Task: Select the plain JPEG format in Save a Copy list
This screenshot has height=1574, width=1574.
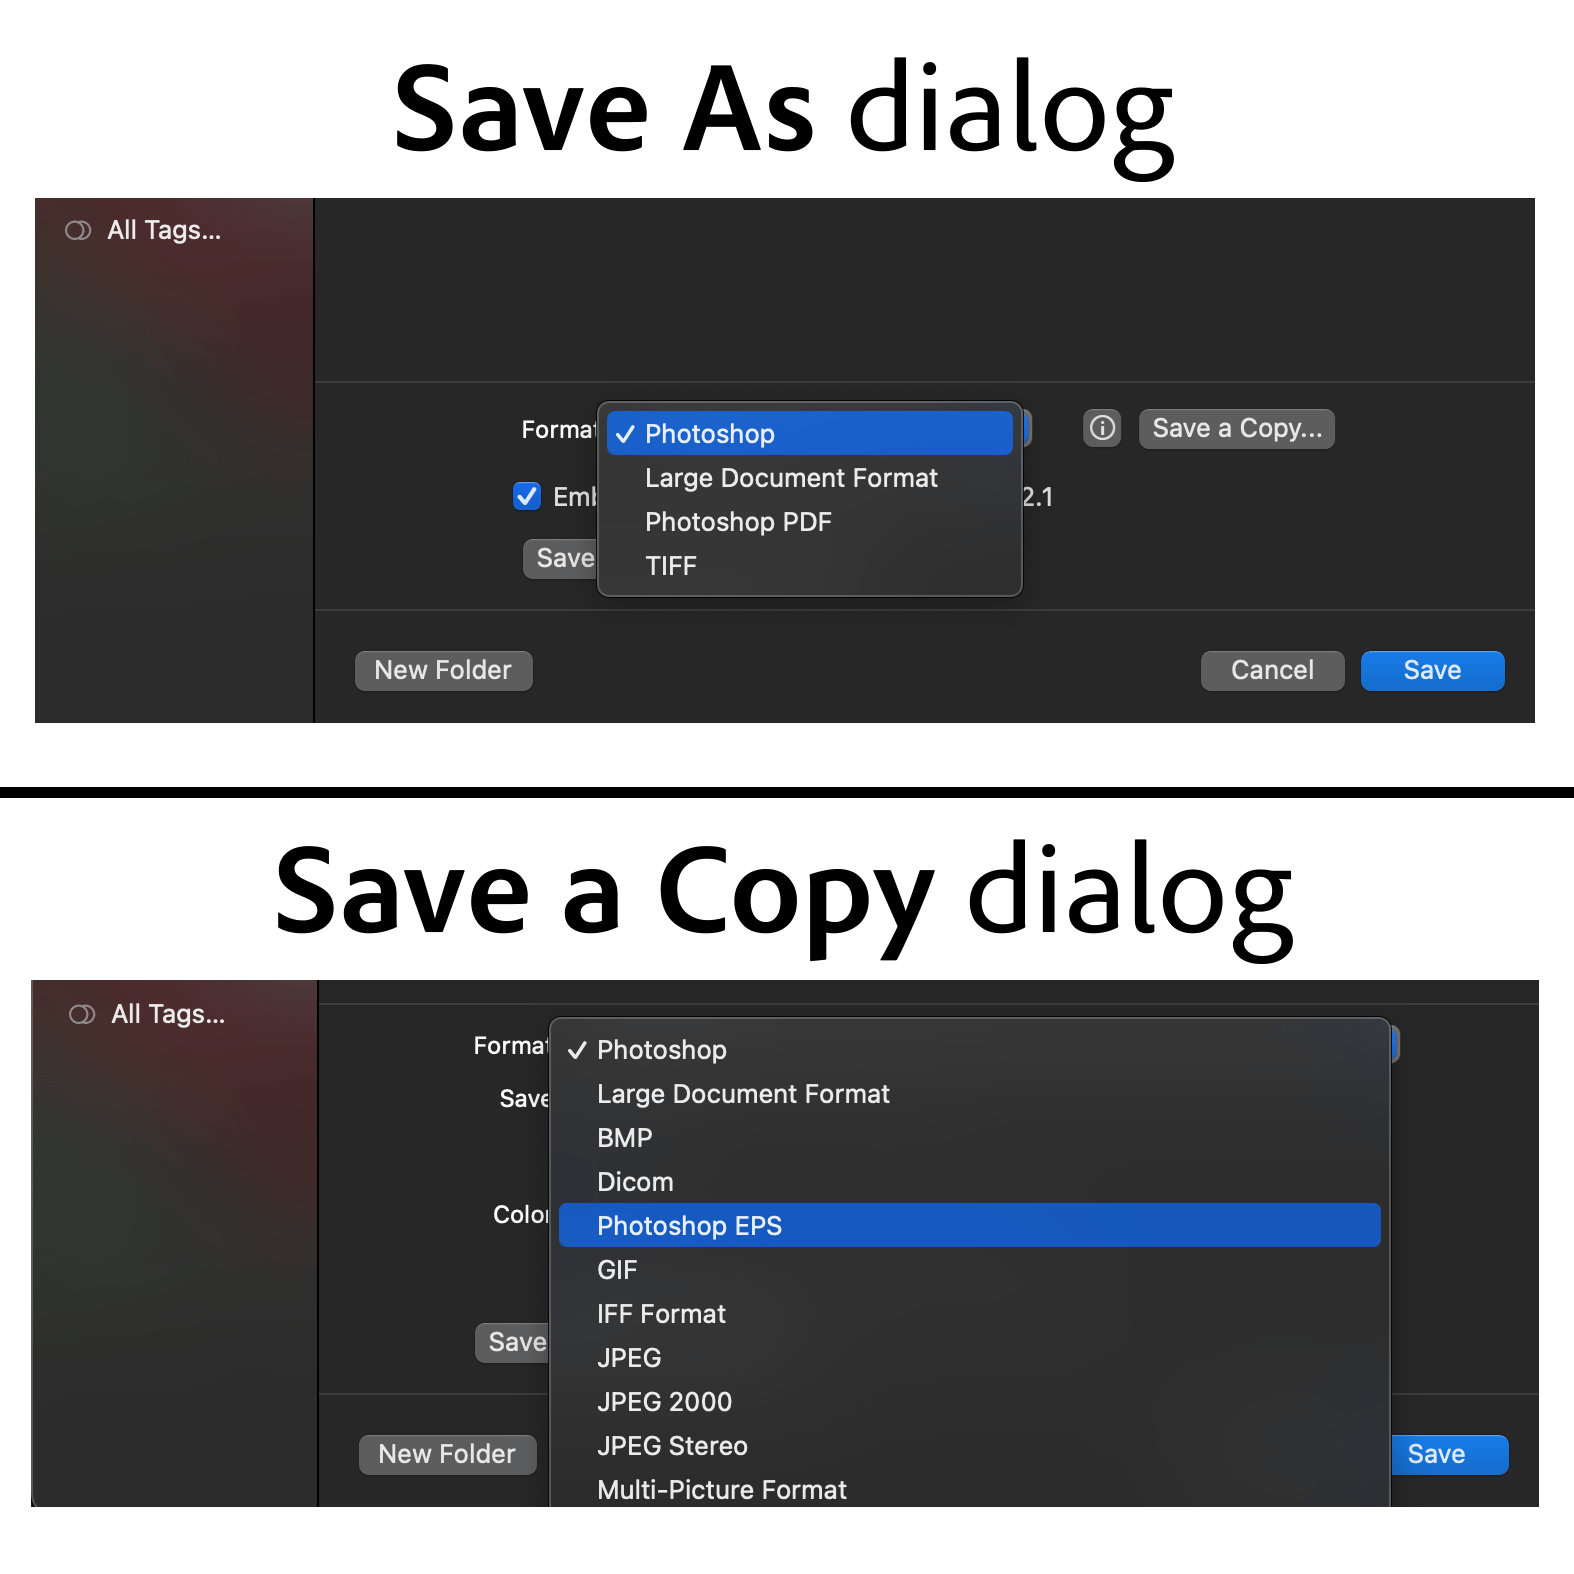Action: click(970, 1358)
